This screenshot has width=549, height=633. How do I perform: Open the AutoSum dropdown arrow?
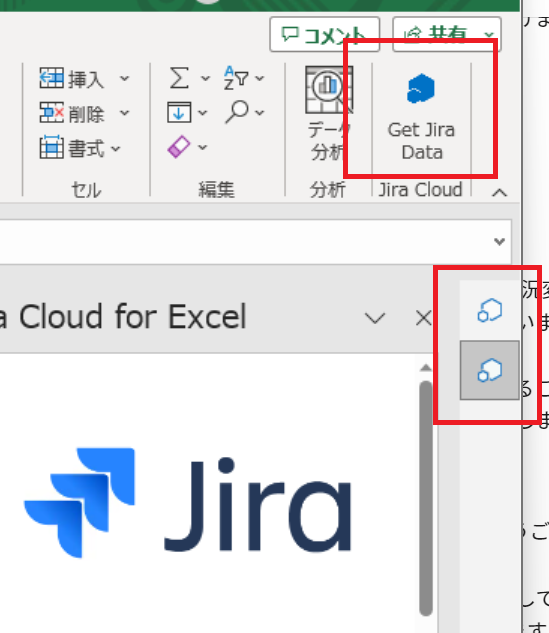205,78
